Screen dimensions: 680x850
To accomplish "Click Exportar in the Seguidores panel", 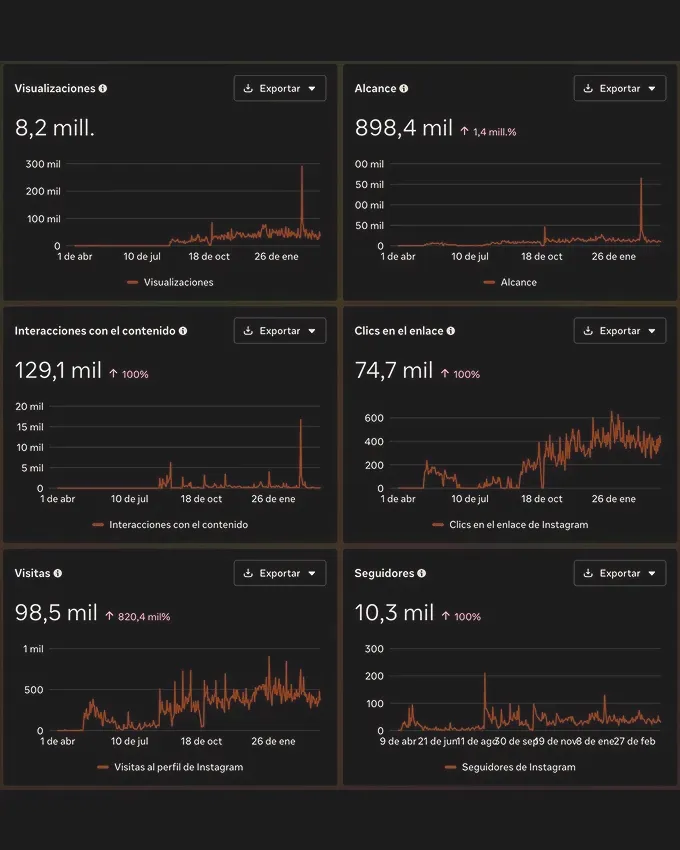I will 620,573.
